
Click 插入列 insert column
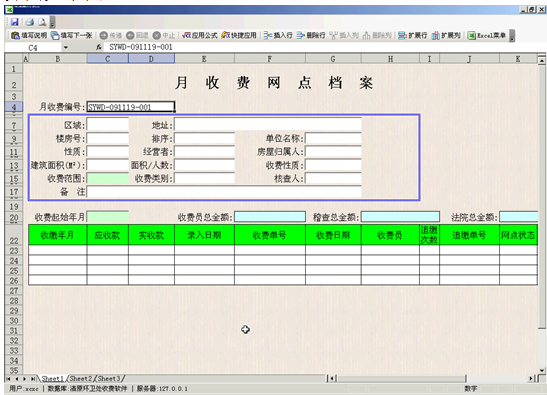344,35
